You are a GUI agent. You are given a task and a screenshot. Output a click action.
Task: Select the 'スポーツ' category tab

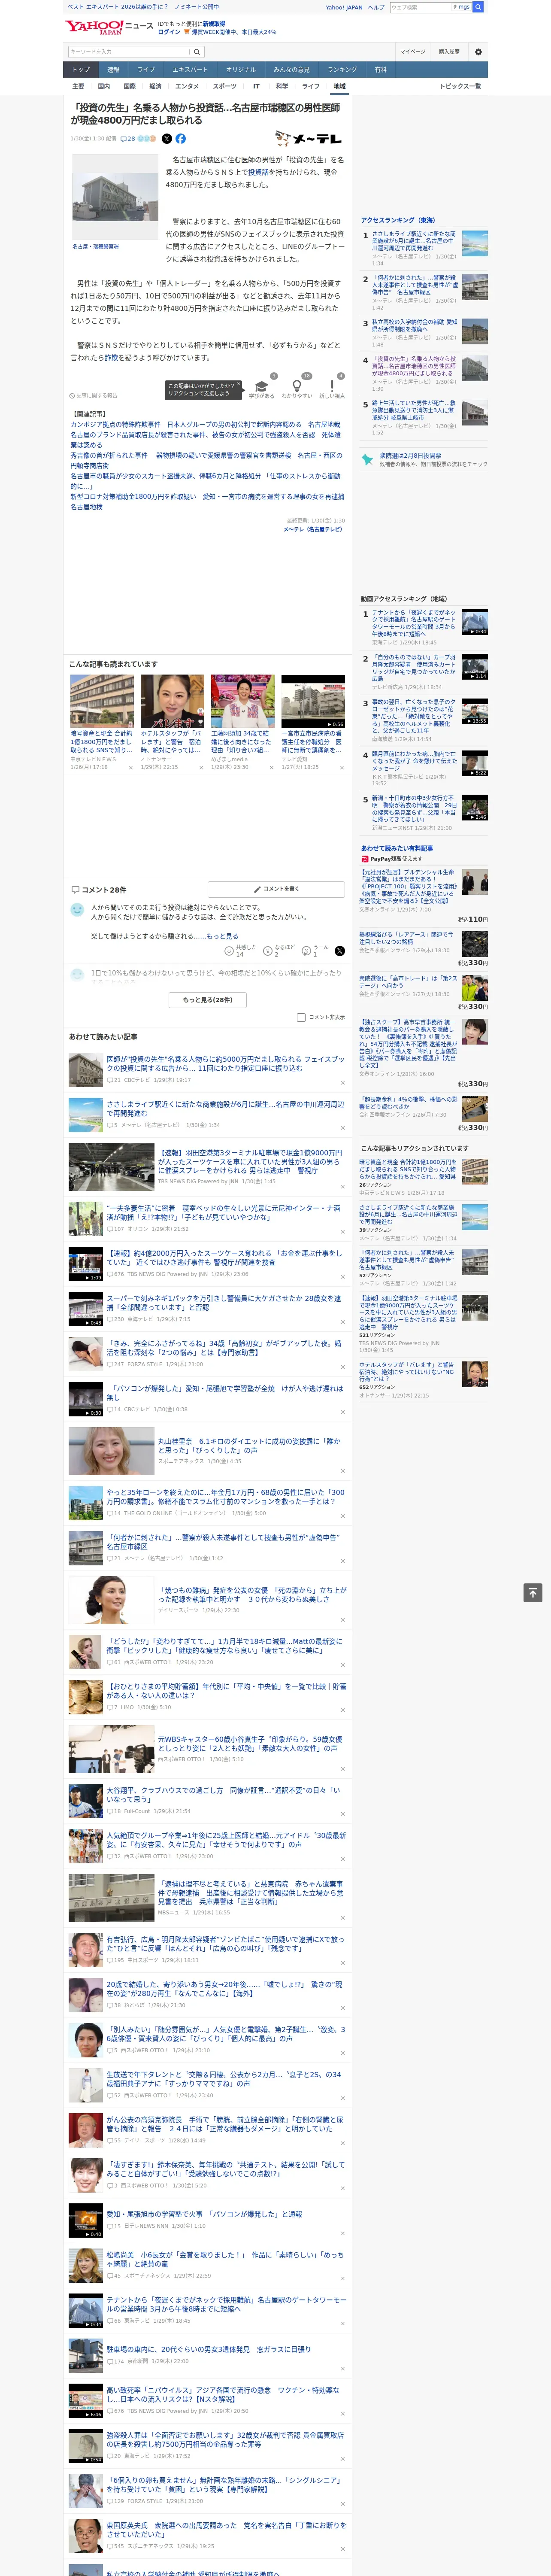click(225, 86)
